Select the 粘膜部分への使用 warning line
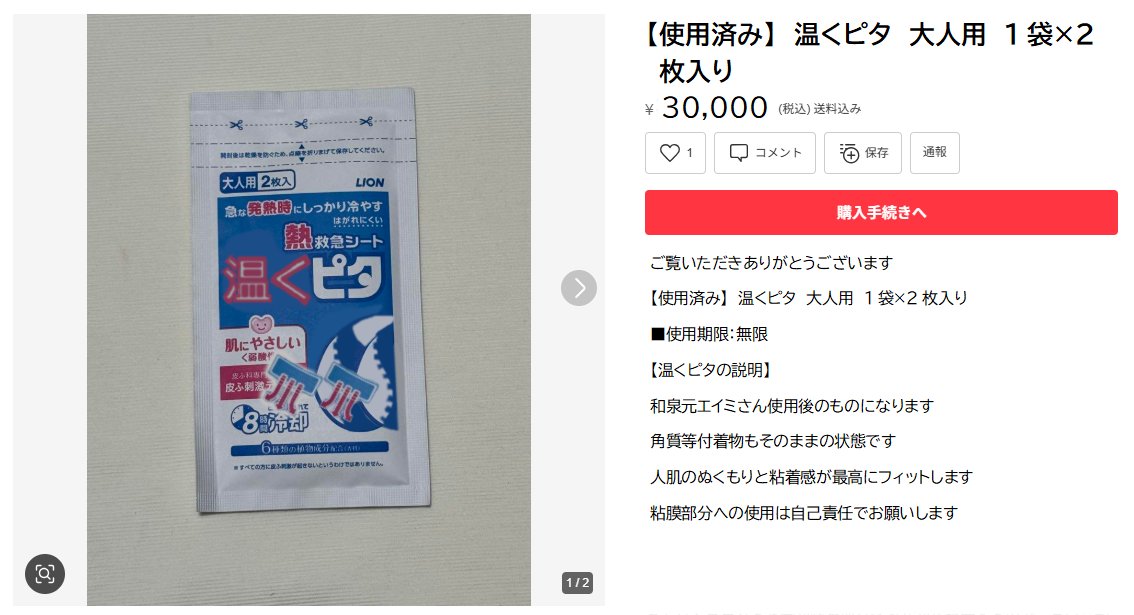Viewport: 1134px width, 615px height. click(x=803, y=513)
